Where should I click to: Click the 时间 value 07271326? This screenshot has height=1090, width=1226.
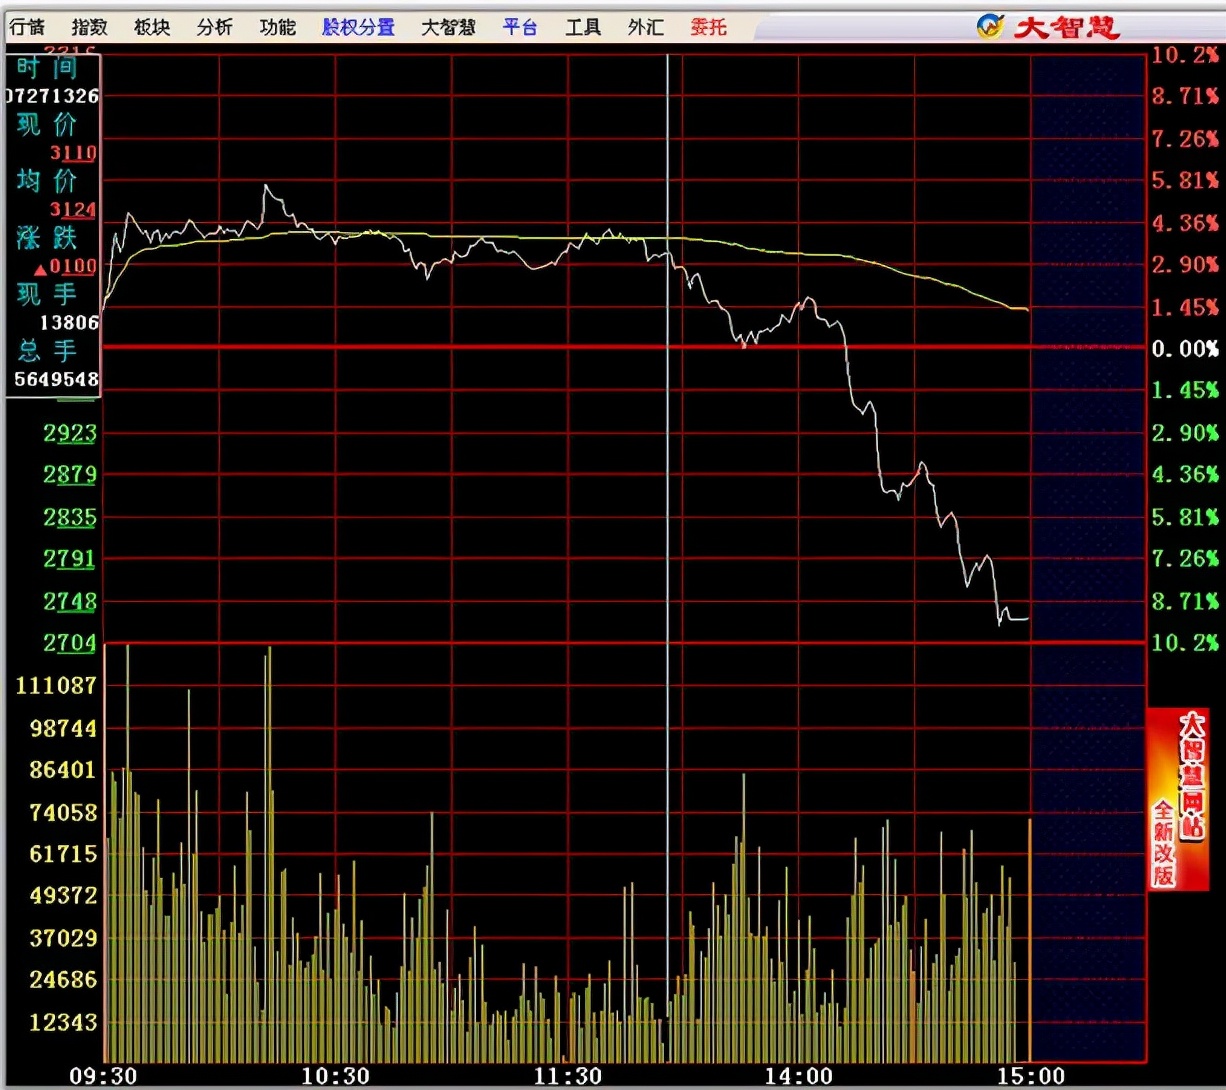point(53,97)
